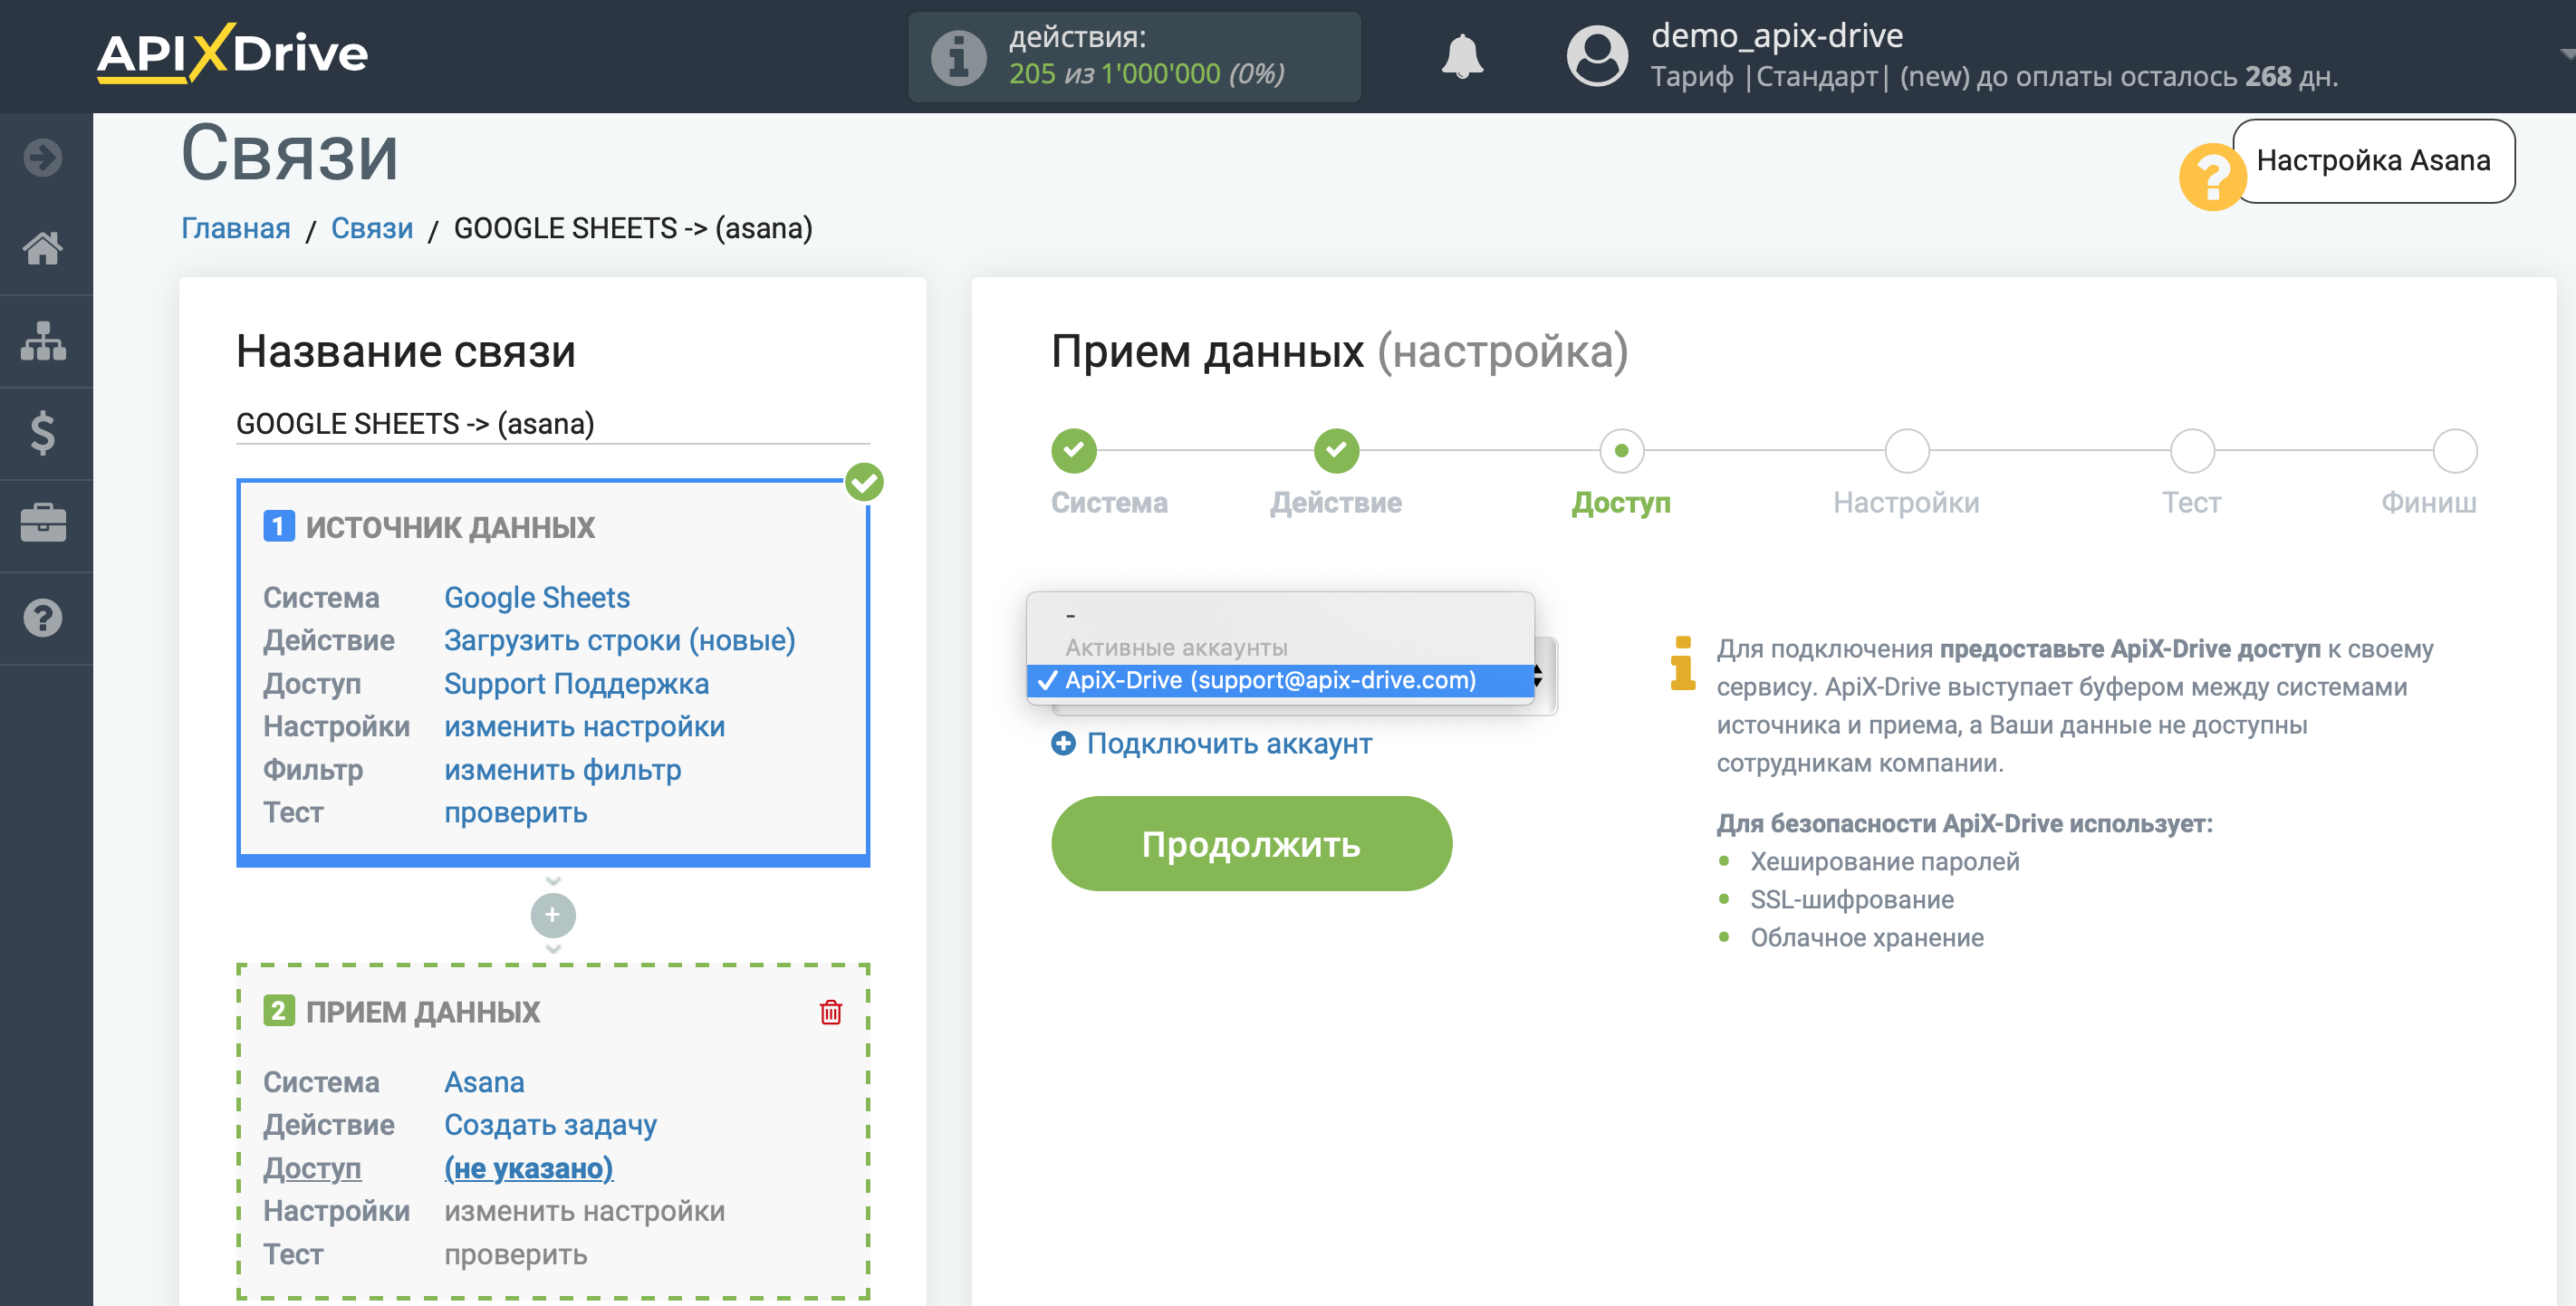The height and width of the screenshot is (1306, 2576).
Task: Click the Система step label
Action: click(x=1108, y=502)
